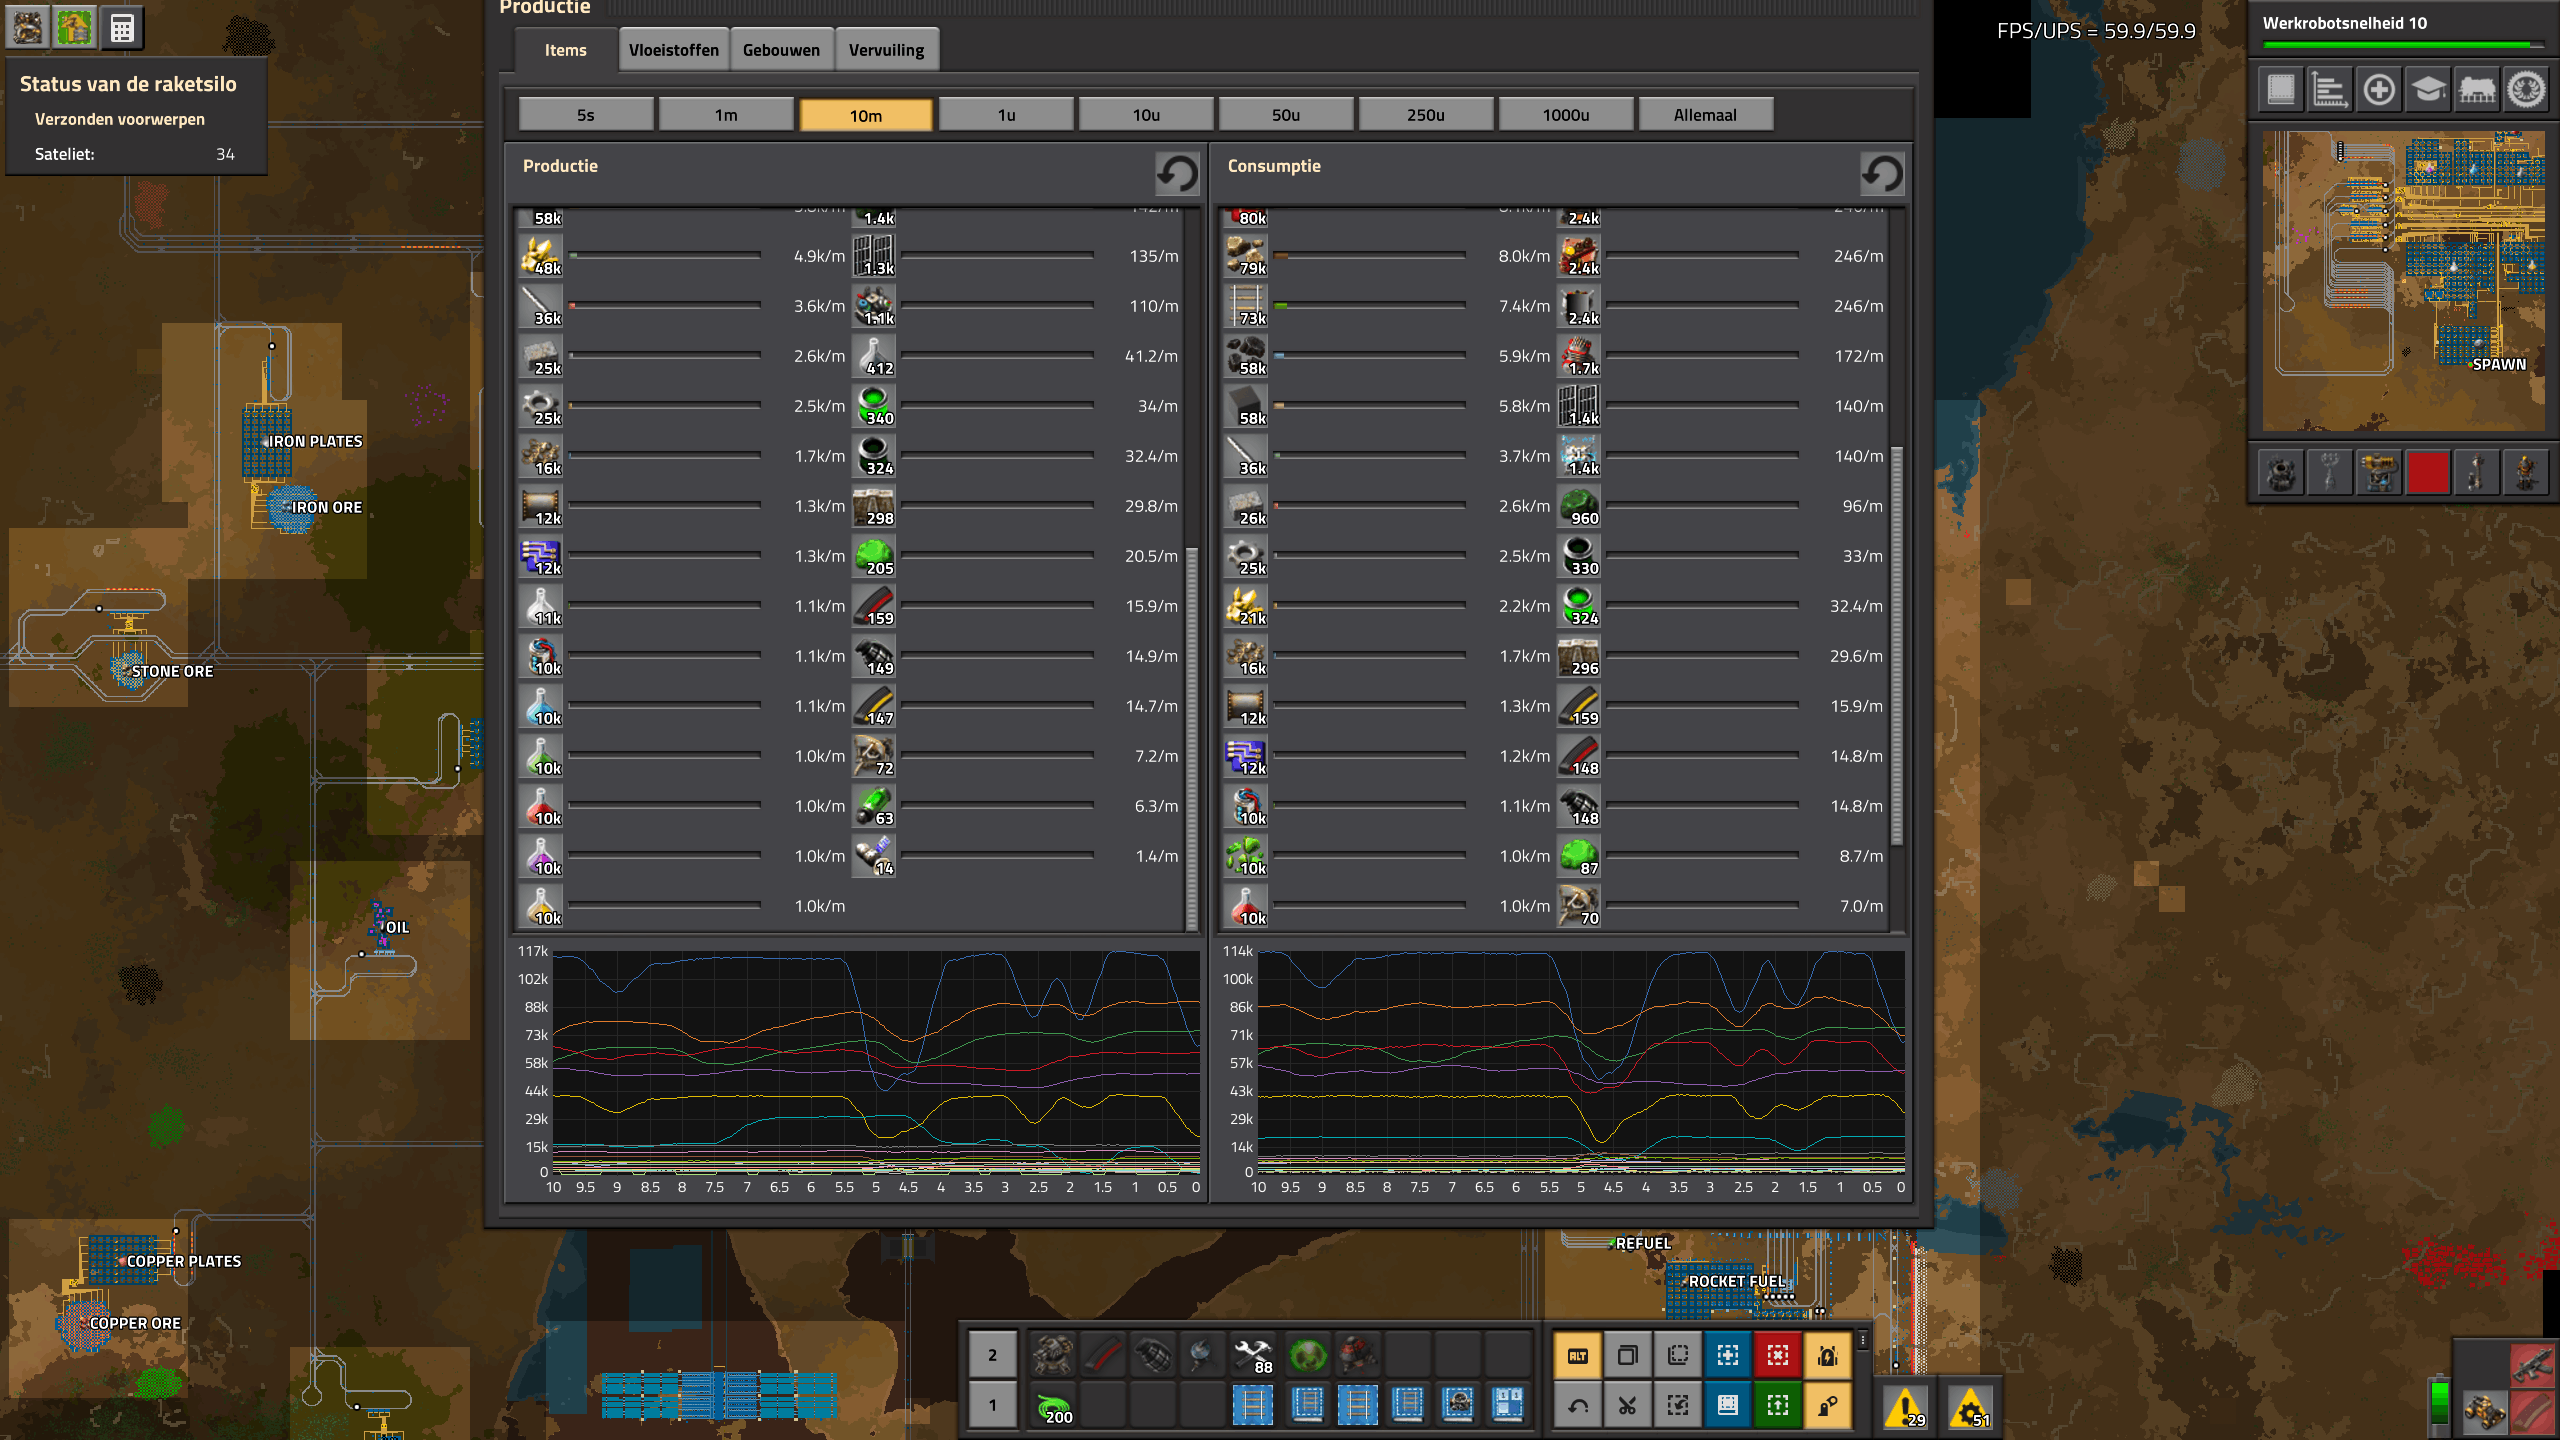Click the cut scissors shortcut
Image resolution: width=2560 pixels, height=1440 pixels.
tap(1628, 1406)
